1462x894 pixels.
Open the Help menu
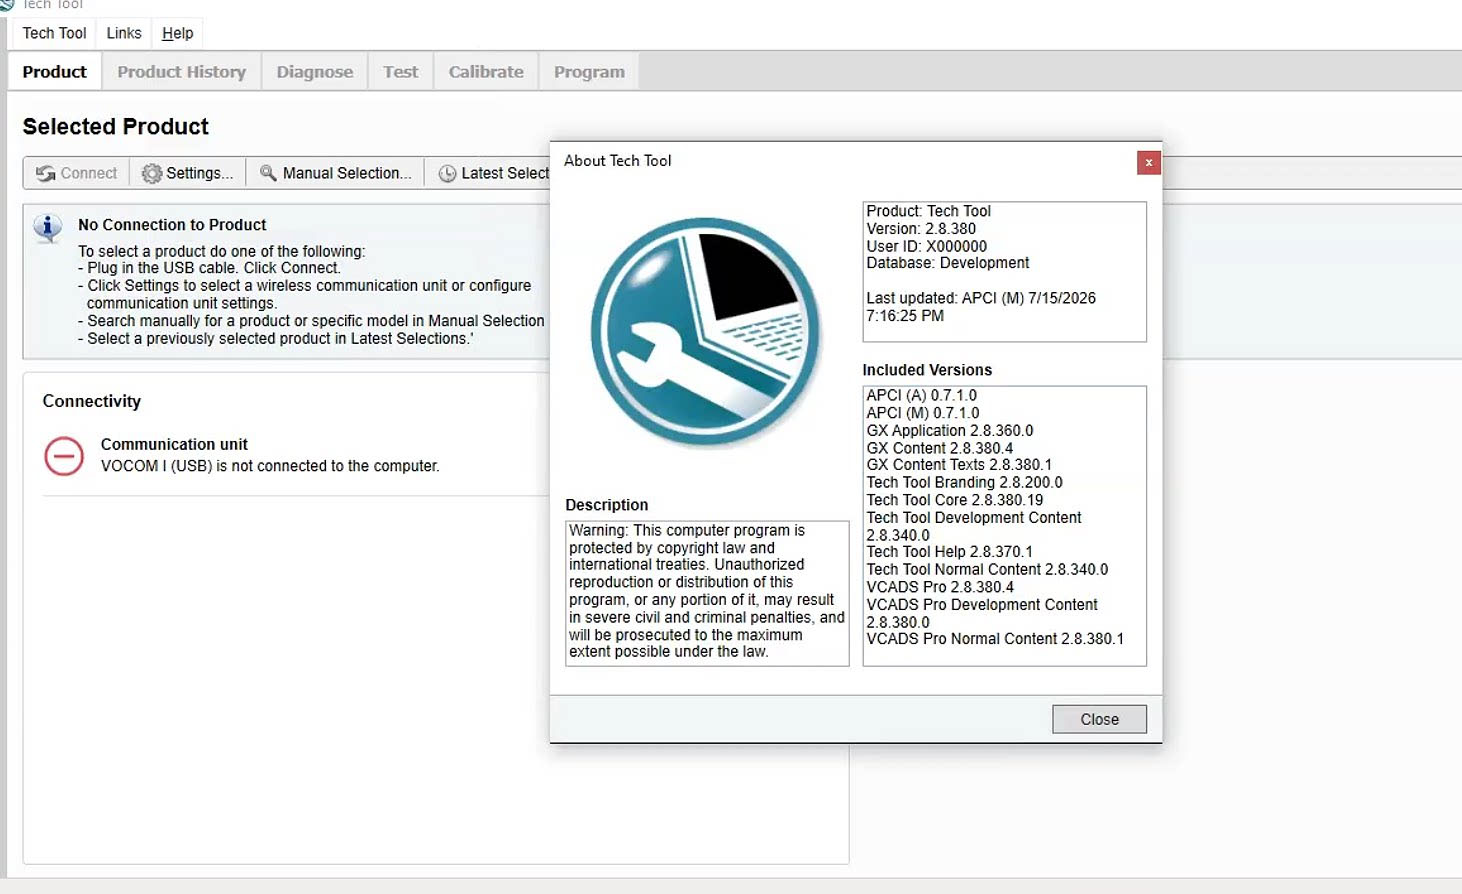coord(178,33)
